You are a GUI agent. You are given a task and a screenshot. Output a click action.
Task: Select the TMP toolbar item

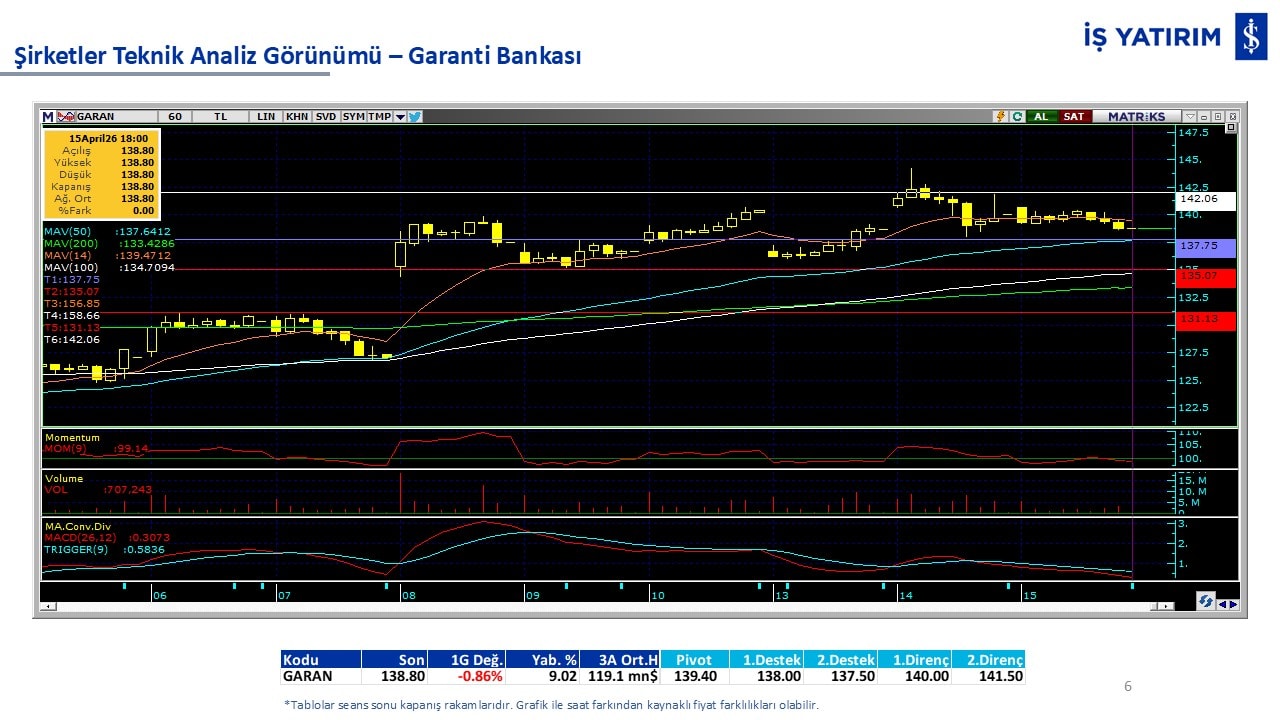(x=379, y=116)
